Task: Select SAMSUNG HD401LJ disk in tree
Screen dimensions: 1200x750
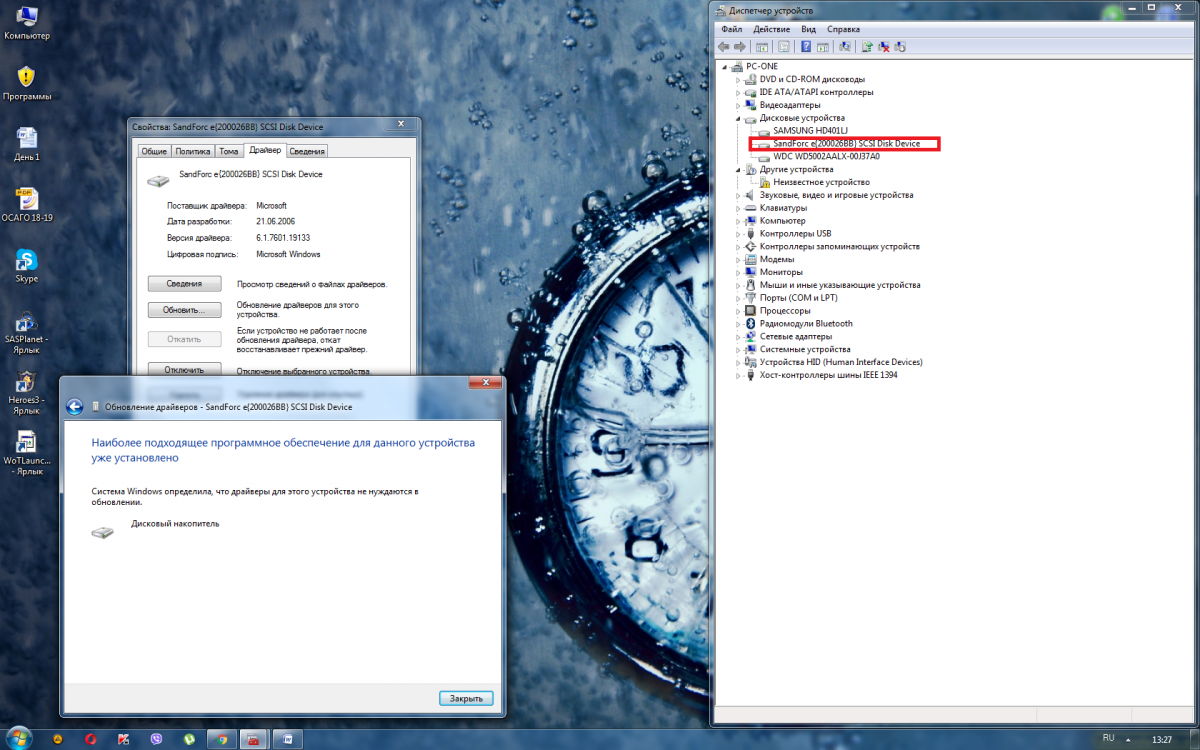Action: [x=810, y=131]
